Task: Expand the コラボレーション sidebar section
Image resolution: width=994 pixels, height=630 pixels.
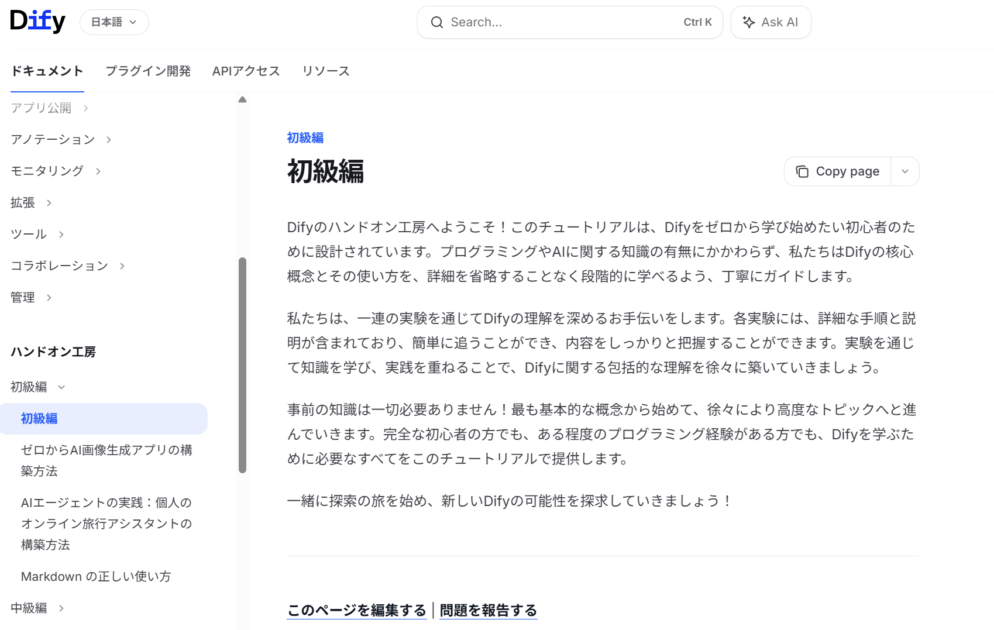Action: pos(67,266)
